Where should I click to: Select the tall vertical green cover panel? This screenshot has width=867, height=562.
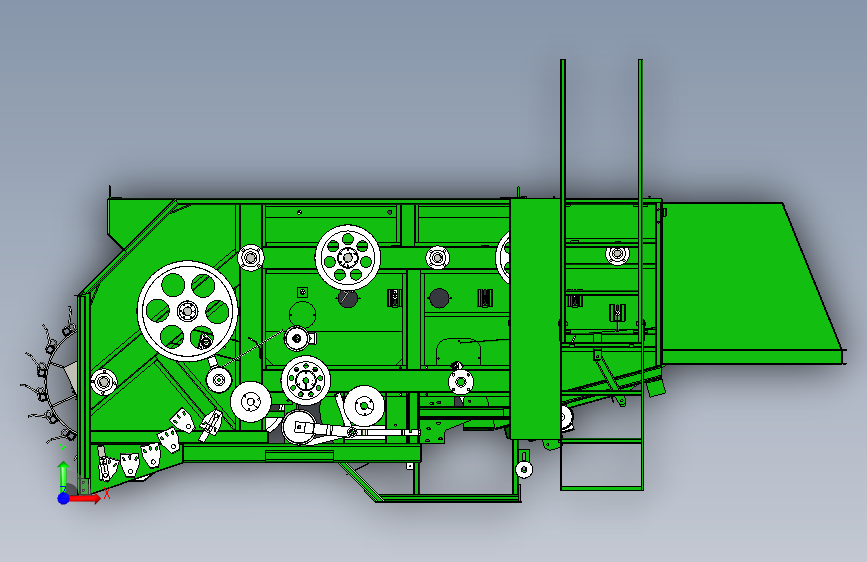tap(535, 319)
